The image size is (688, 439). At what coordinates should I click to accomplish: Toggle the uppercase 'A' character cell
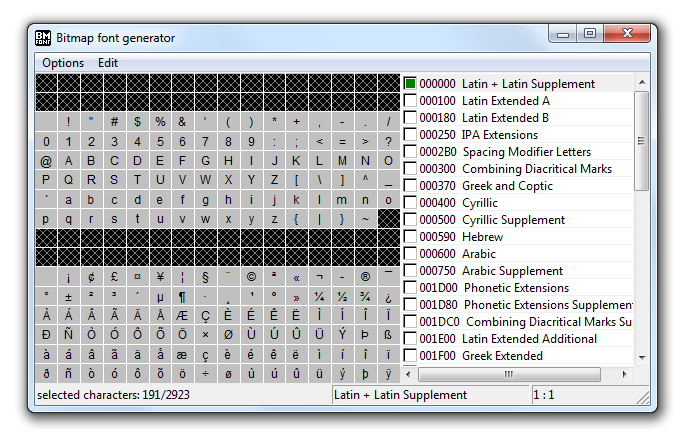click(68, 161)
